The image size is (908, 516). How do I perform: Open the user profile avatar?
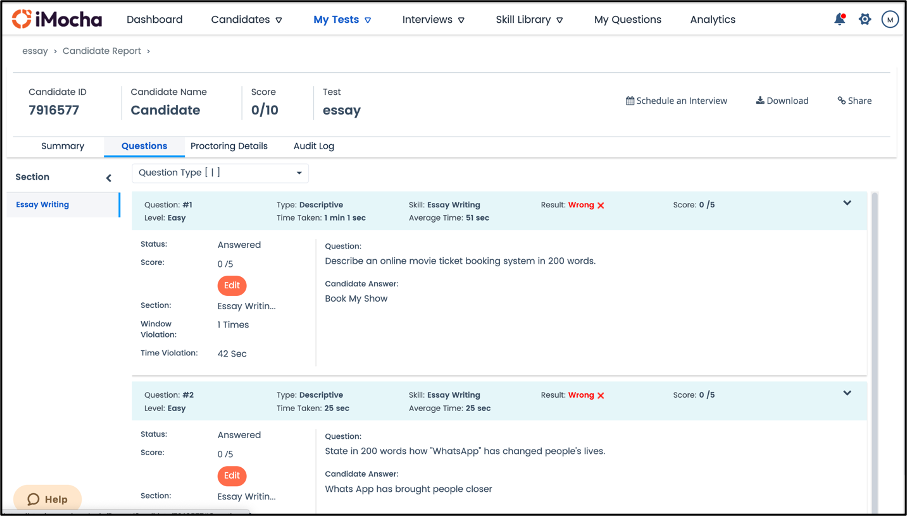[x=889, y=20]
